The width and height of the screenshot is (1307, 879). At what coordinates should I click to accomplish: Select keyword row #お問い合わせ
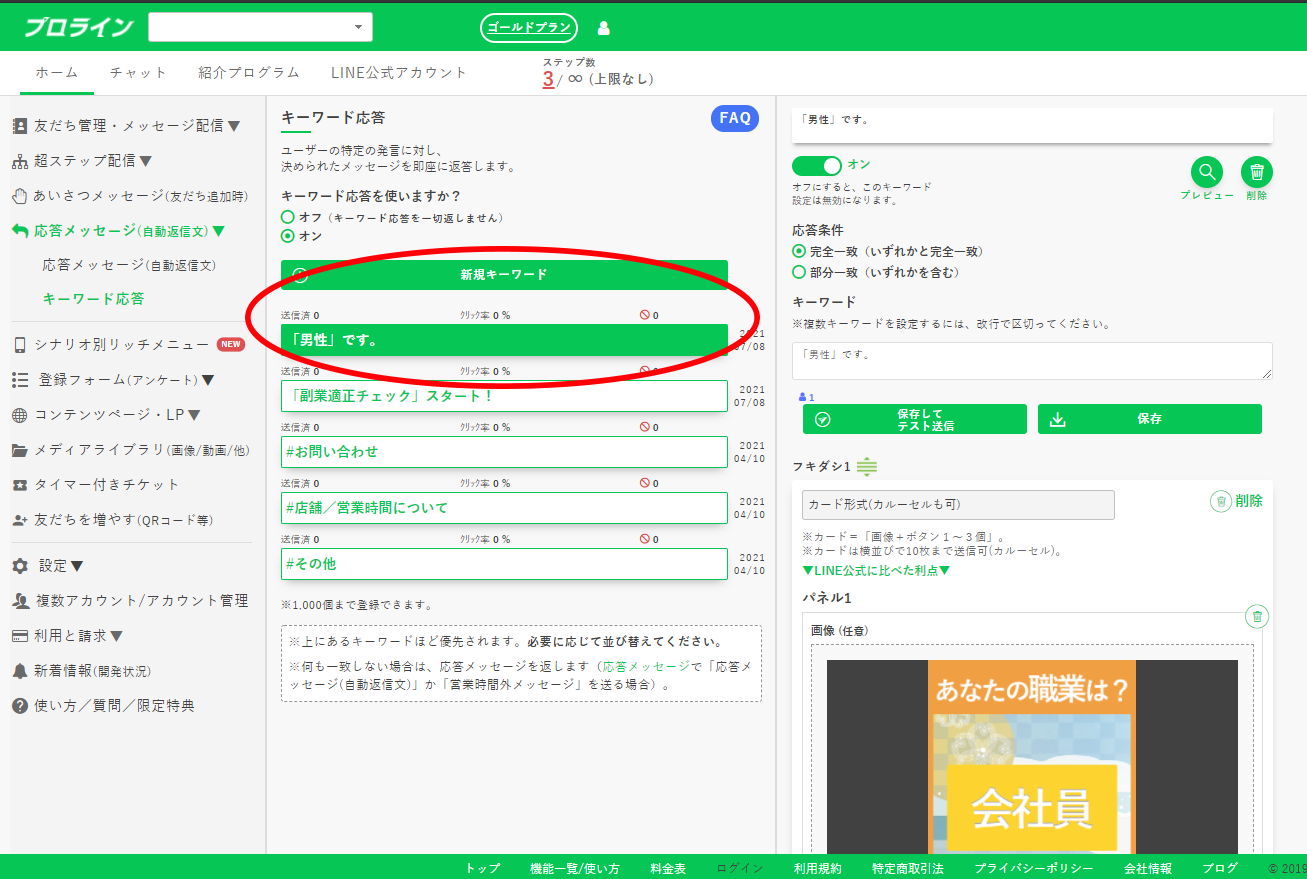(x=504, y=452)
